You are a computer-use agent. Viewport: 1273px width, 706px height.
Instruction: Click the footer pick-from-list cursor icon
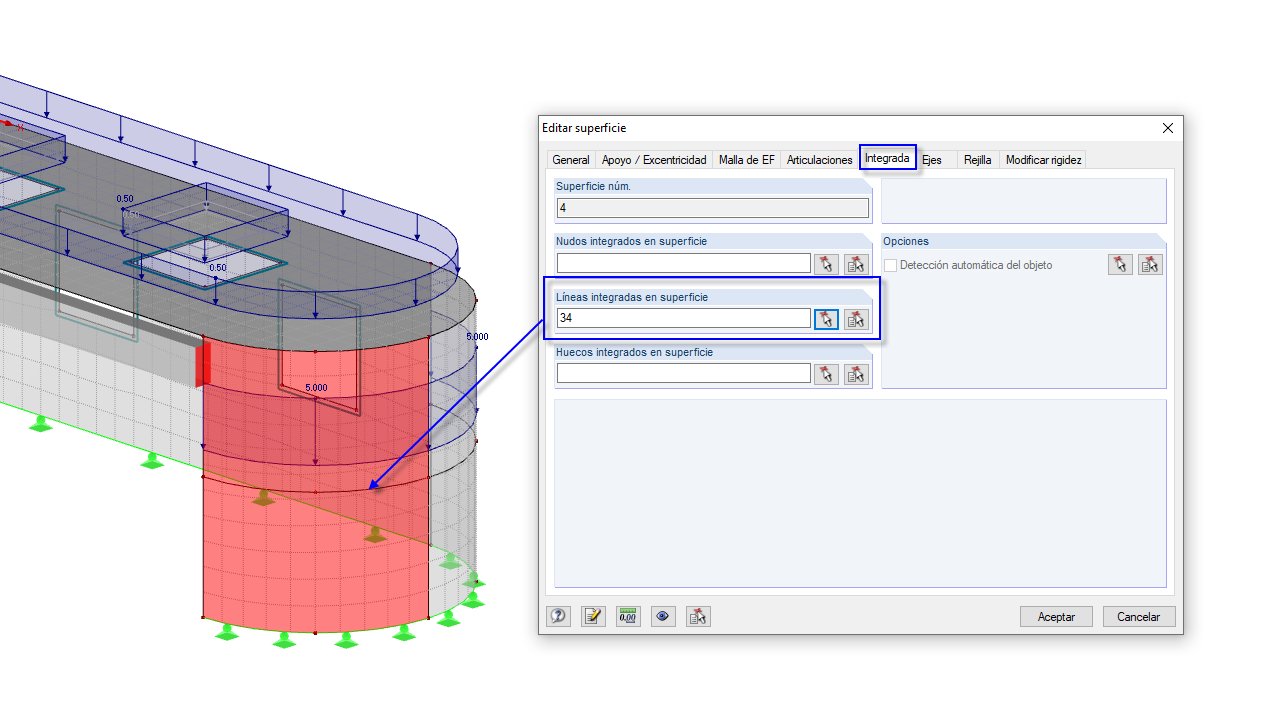click(698, 616)
